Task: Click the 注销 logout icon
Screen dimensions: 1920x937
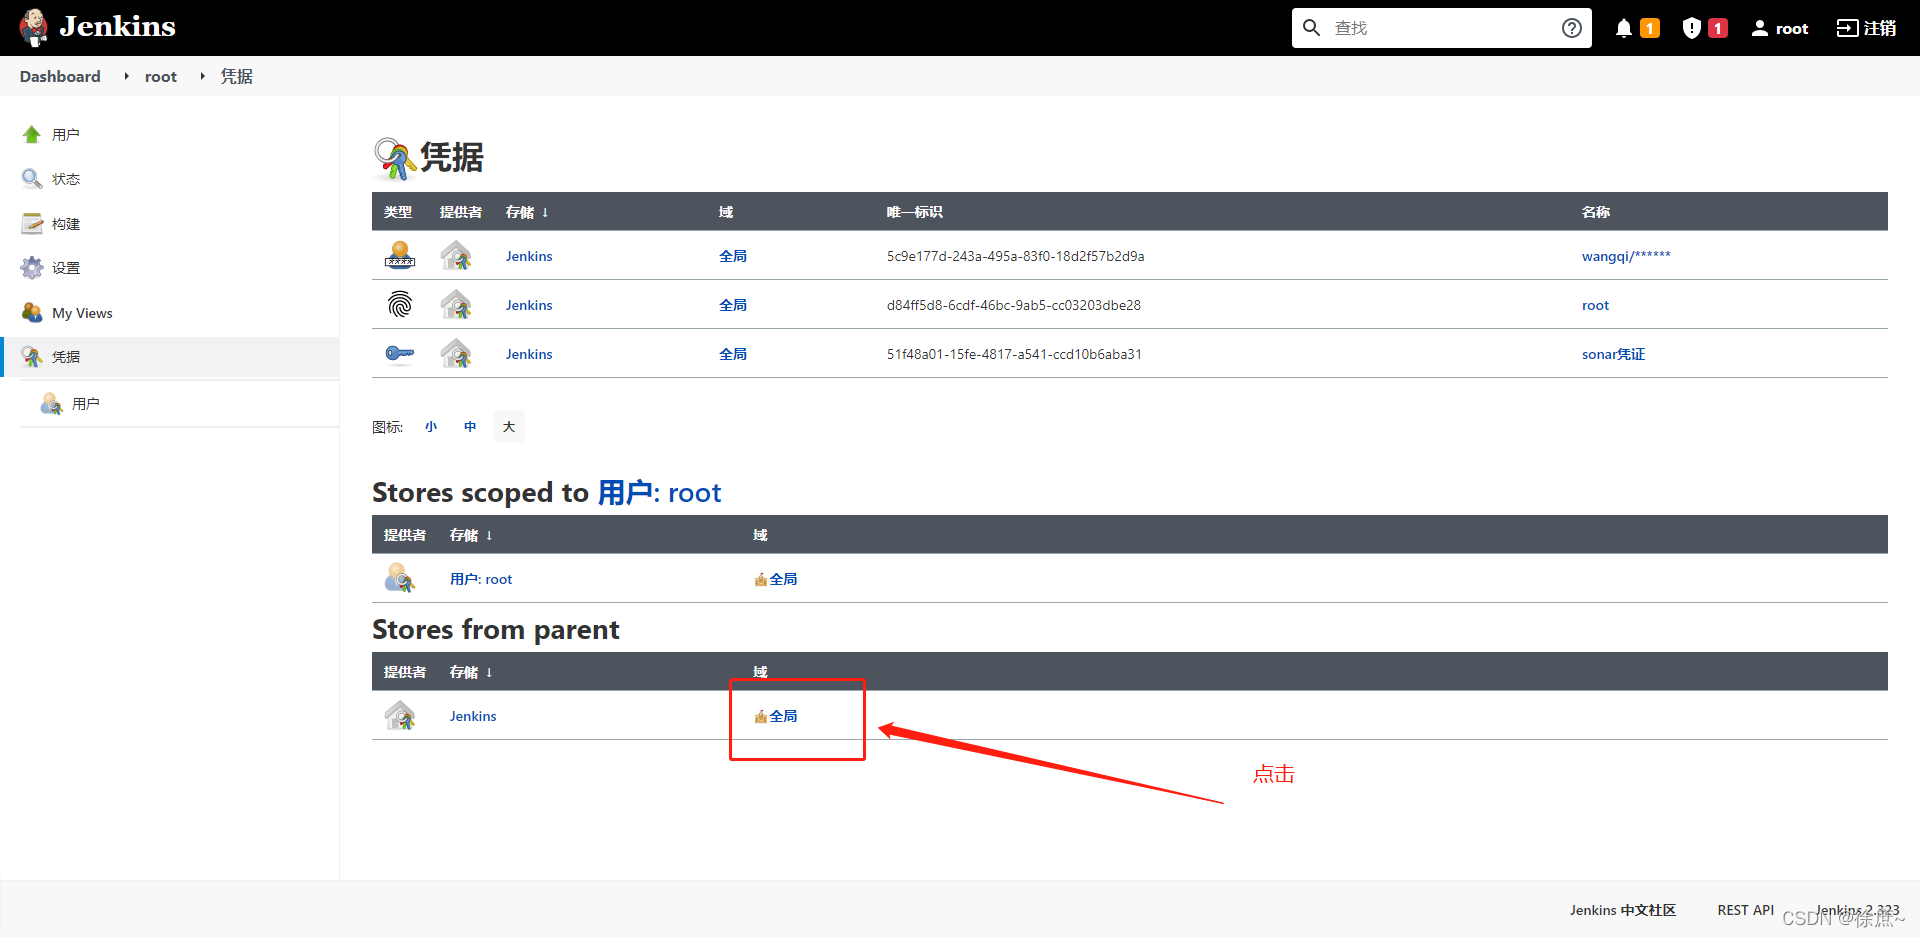Action: (1847, 28)
